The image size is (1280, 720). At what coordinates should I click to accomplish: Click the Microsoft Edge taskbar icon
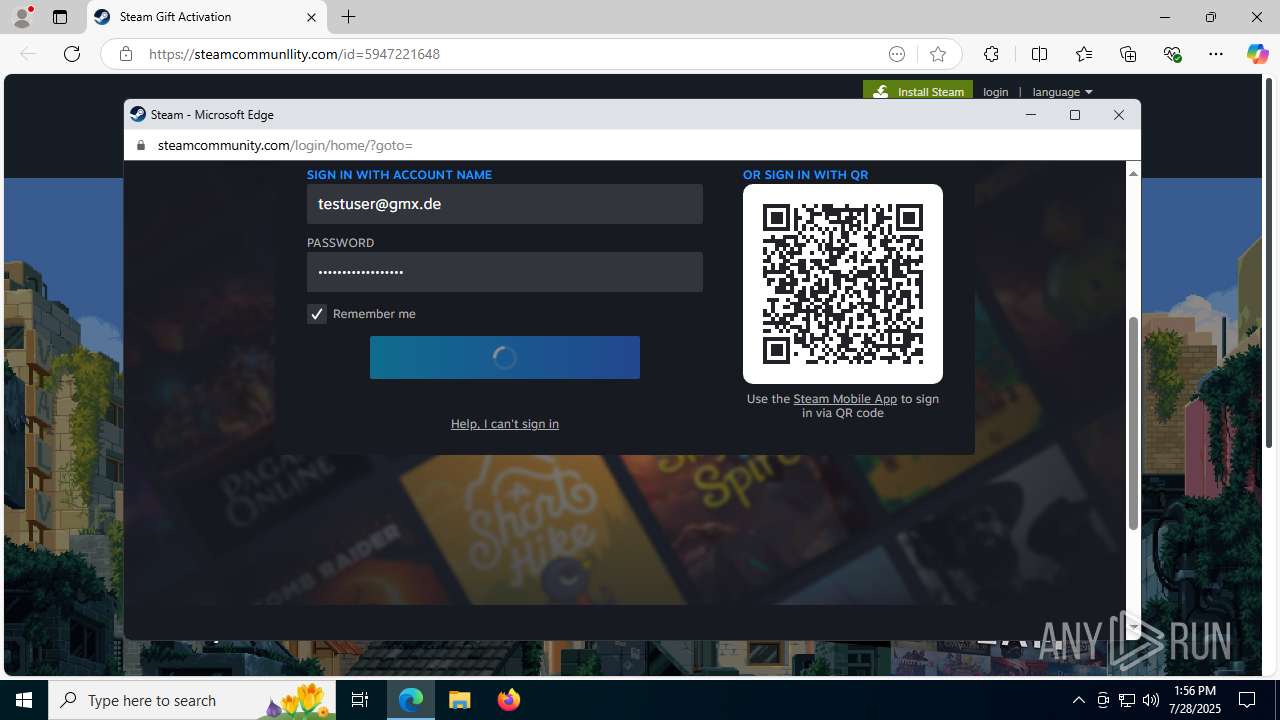pos(411,700)
